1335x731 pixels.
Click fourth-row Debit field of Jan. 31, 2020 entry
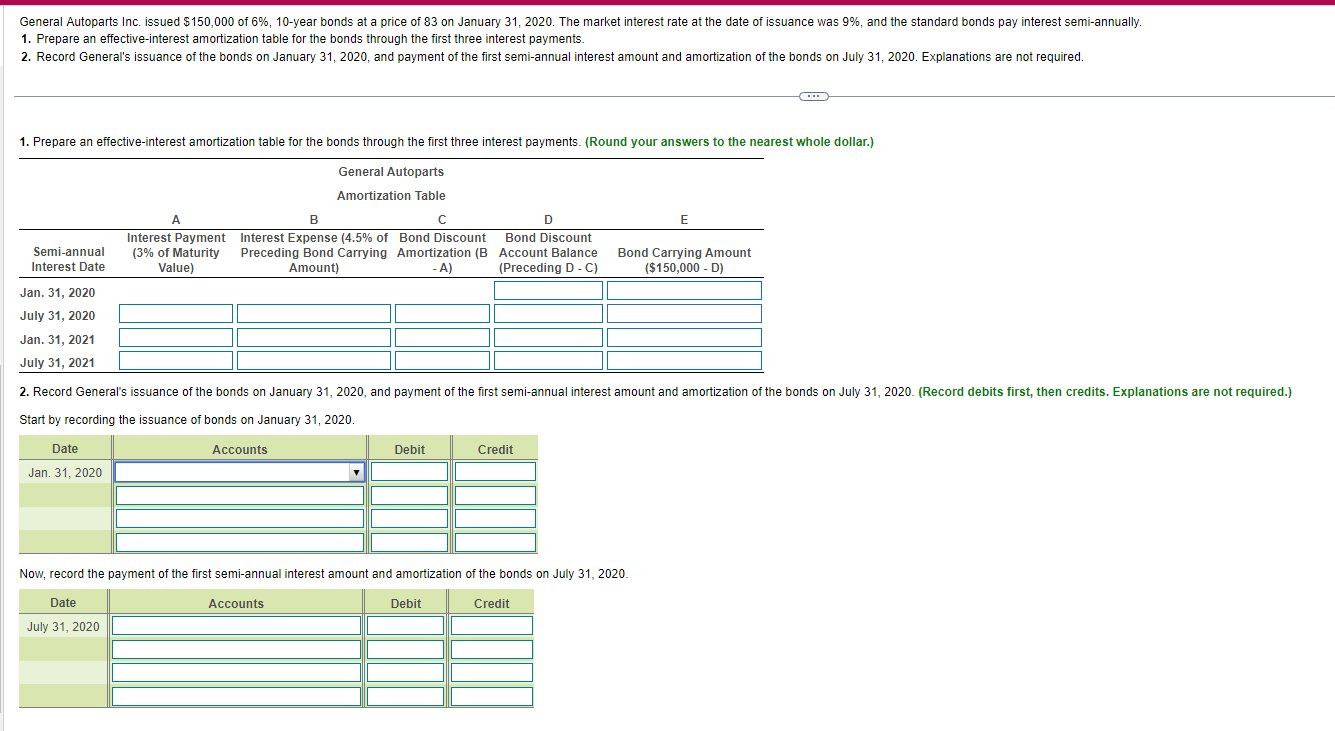point(410,542)
